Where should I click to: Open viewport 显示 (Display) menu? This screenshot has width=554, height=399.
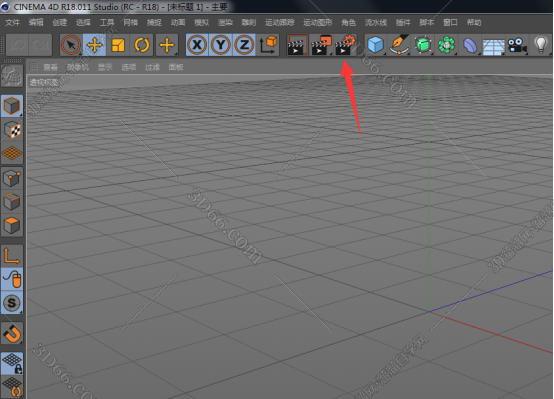105,67
